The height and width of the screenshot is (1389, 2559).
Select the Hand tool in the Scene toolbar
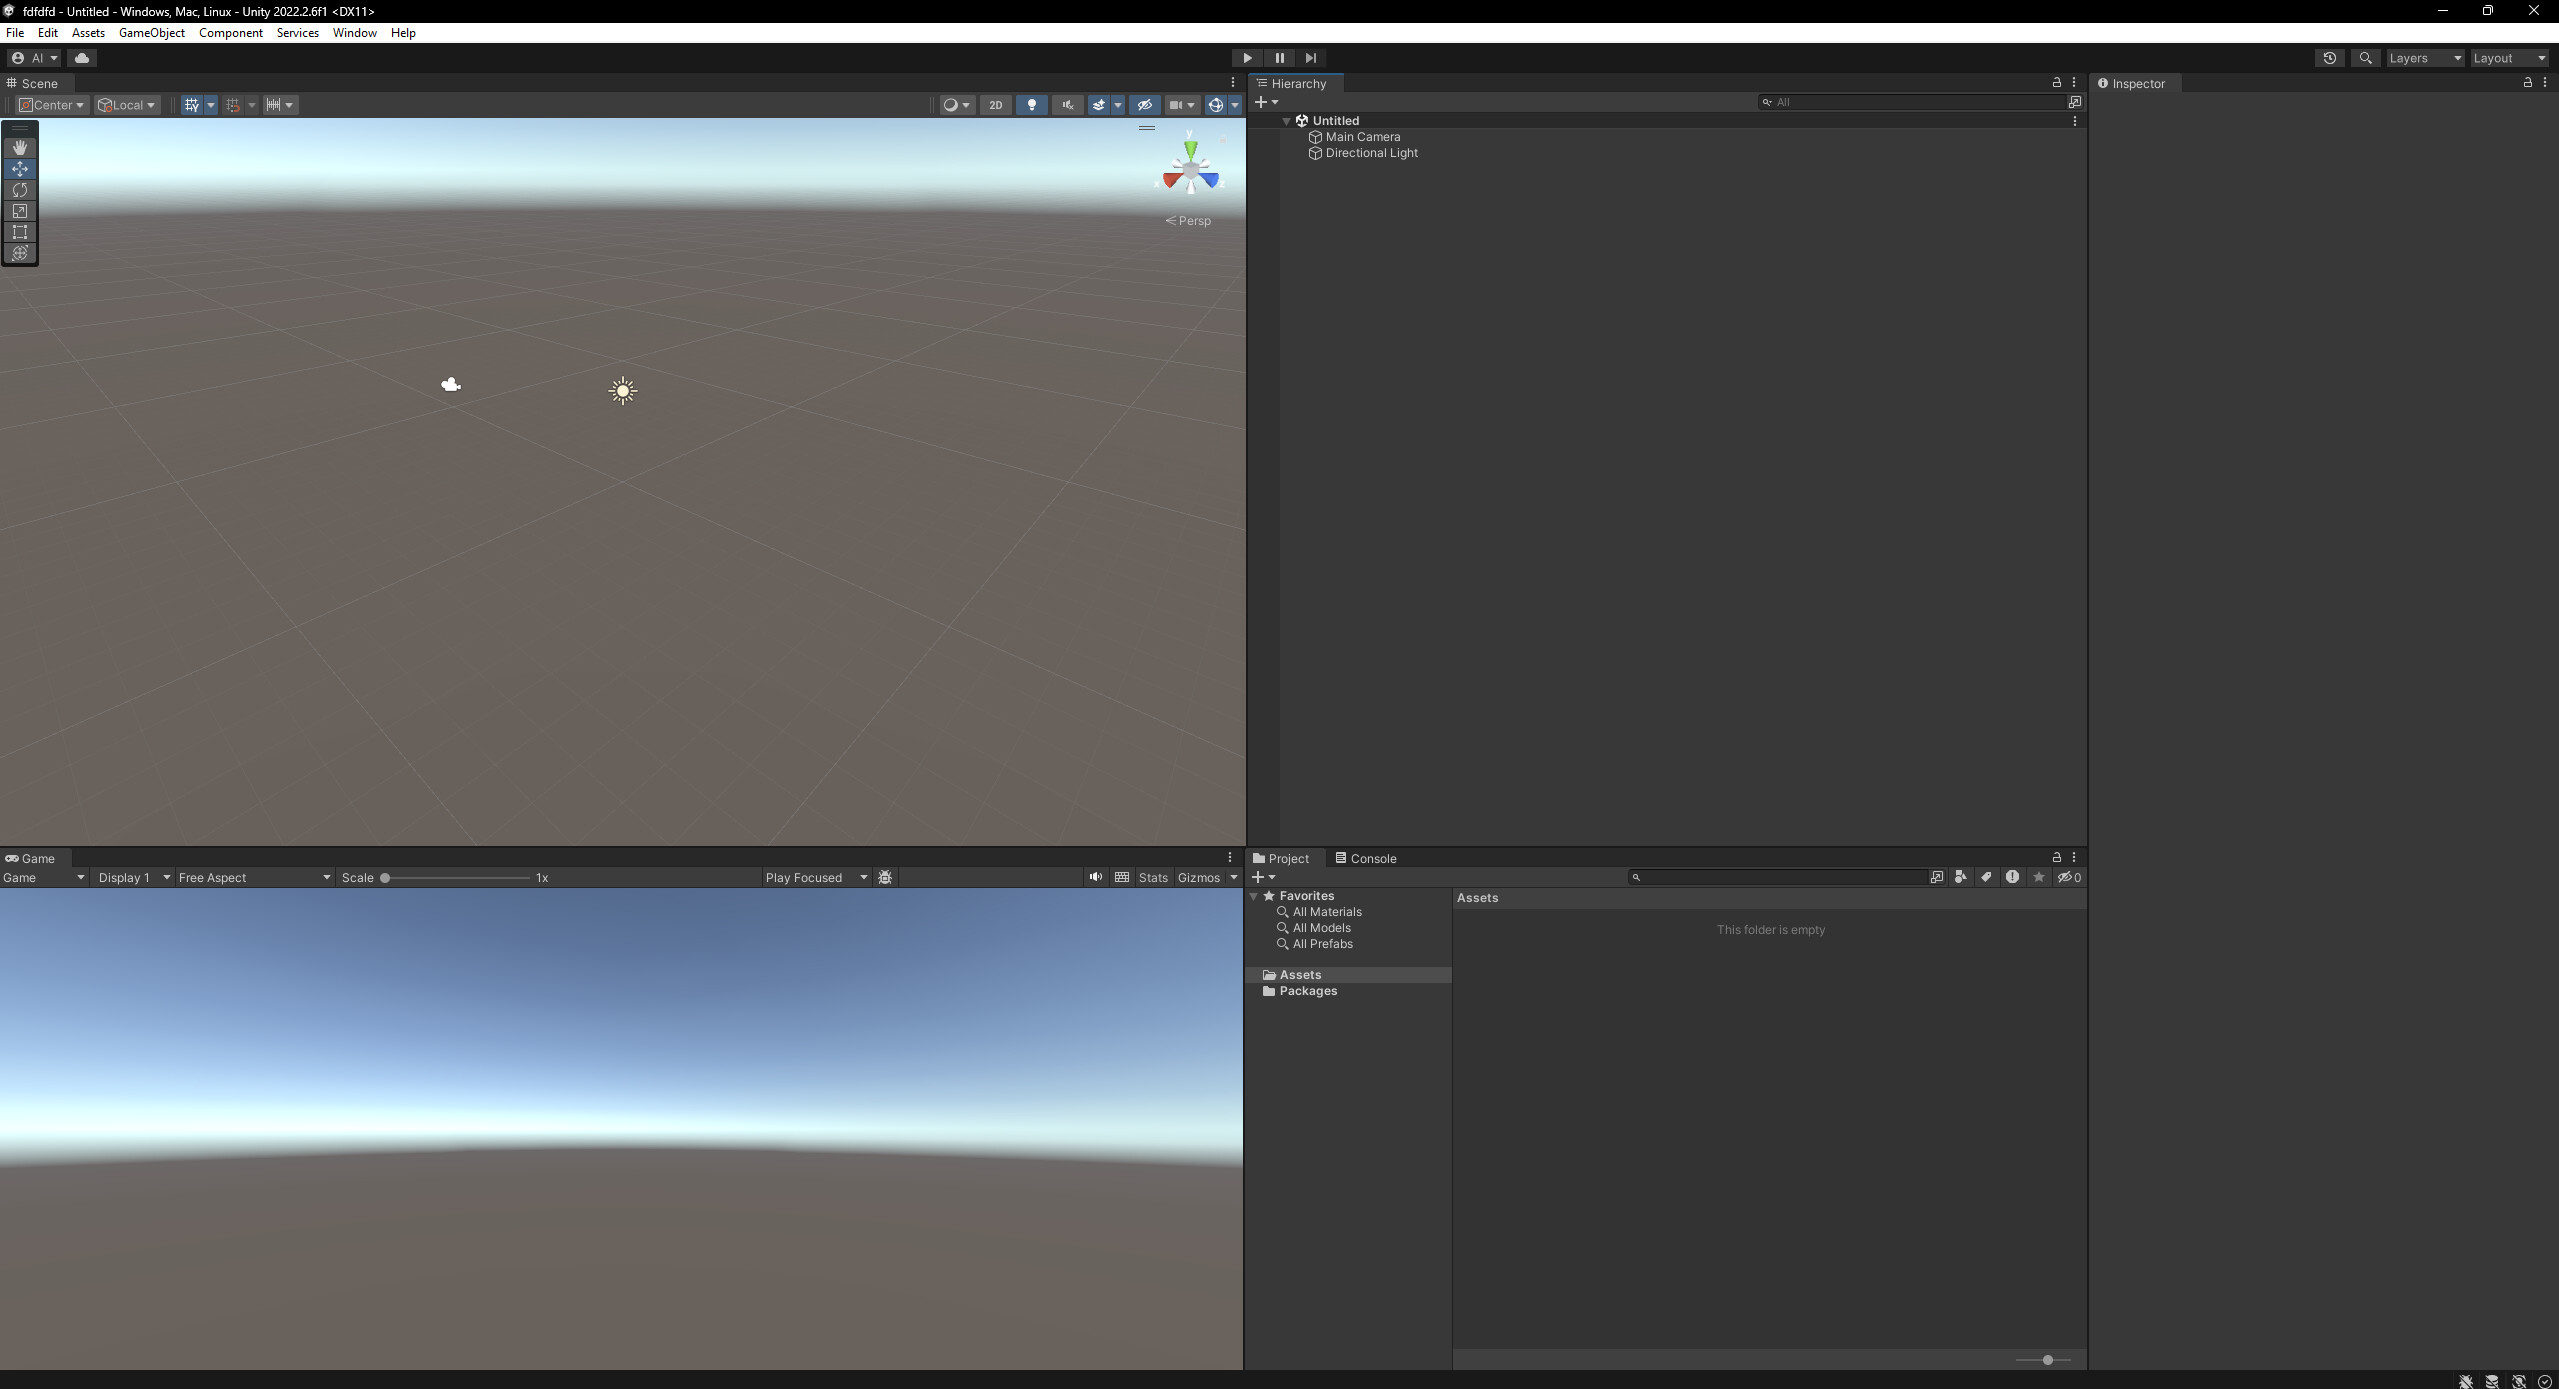[x=20, y=147]
